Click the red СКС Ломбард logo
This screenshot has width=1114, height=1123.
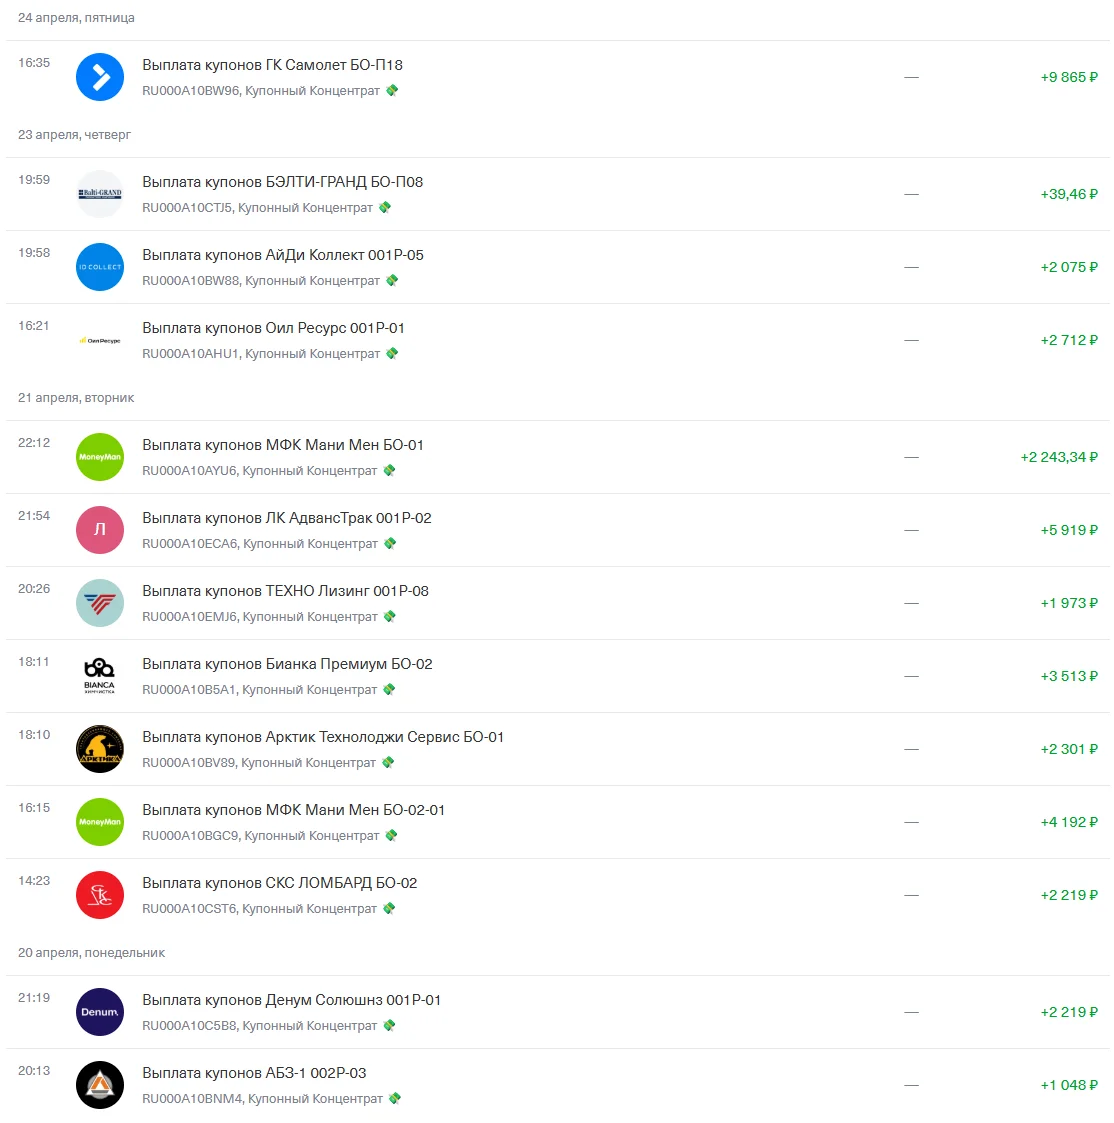click(x=100, y=895)
